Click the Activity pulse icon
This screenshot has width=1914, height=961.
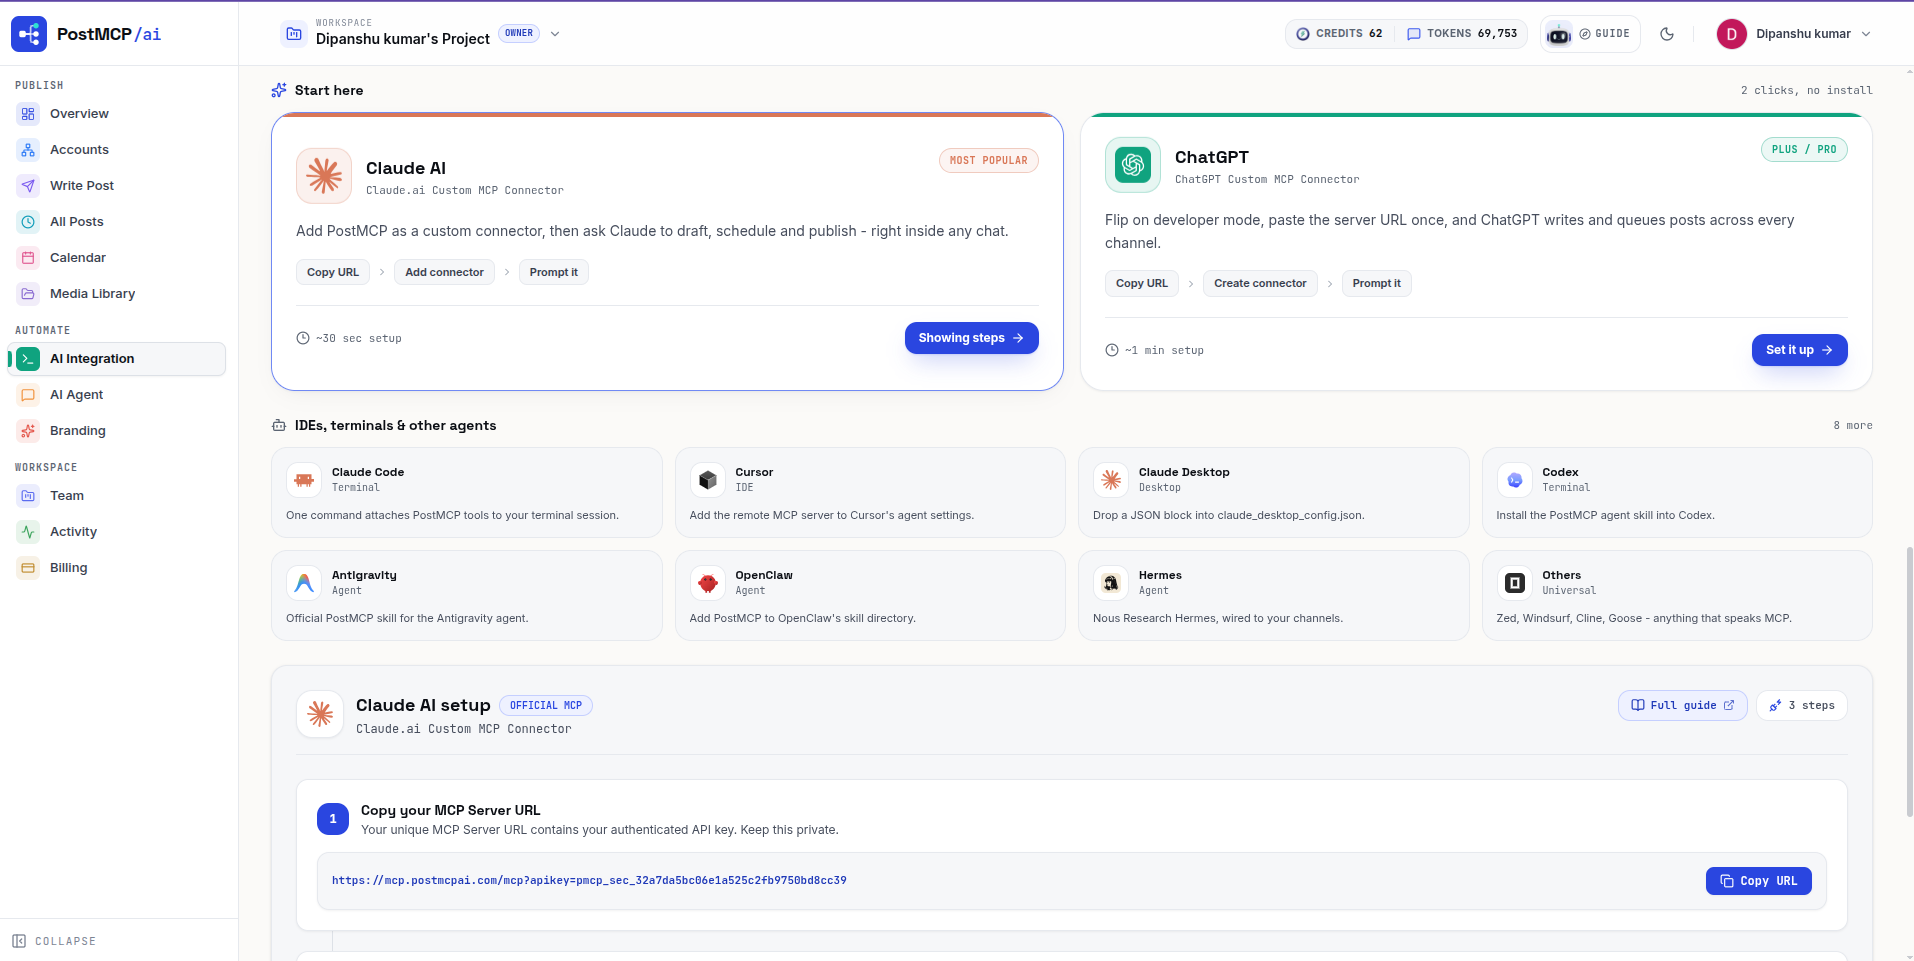[x=28, y=532]
